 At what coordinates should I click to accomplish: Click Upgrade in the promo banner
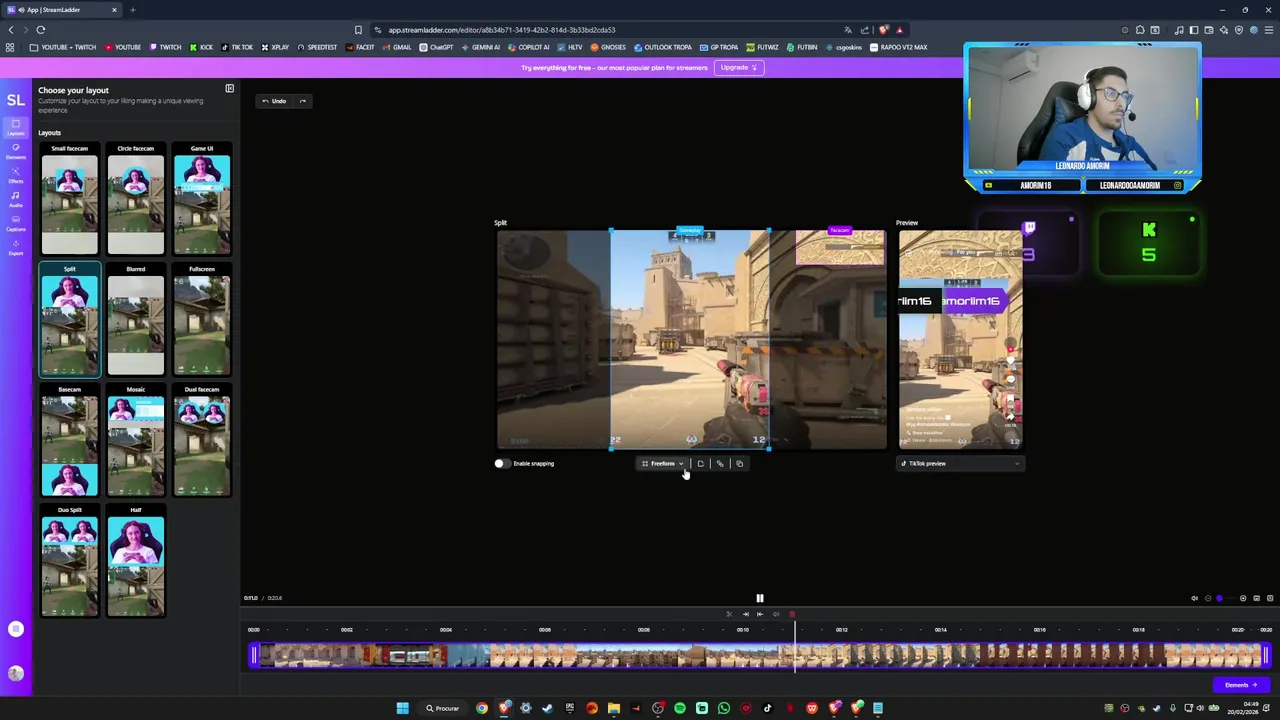(739, 68)
